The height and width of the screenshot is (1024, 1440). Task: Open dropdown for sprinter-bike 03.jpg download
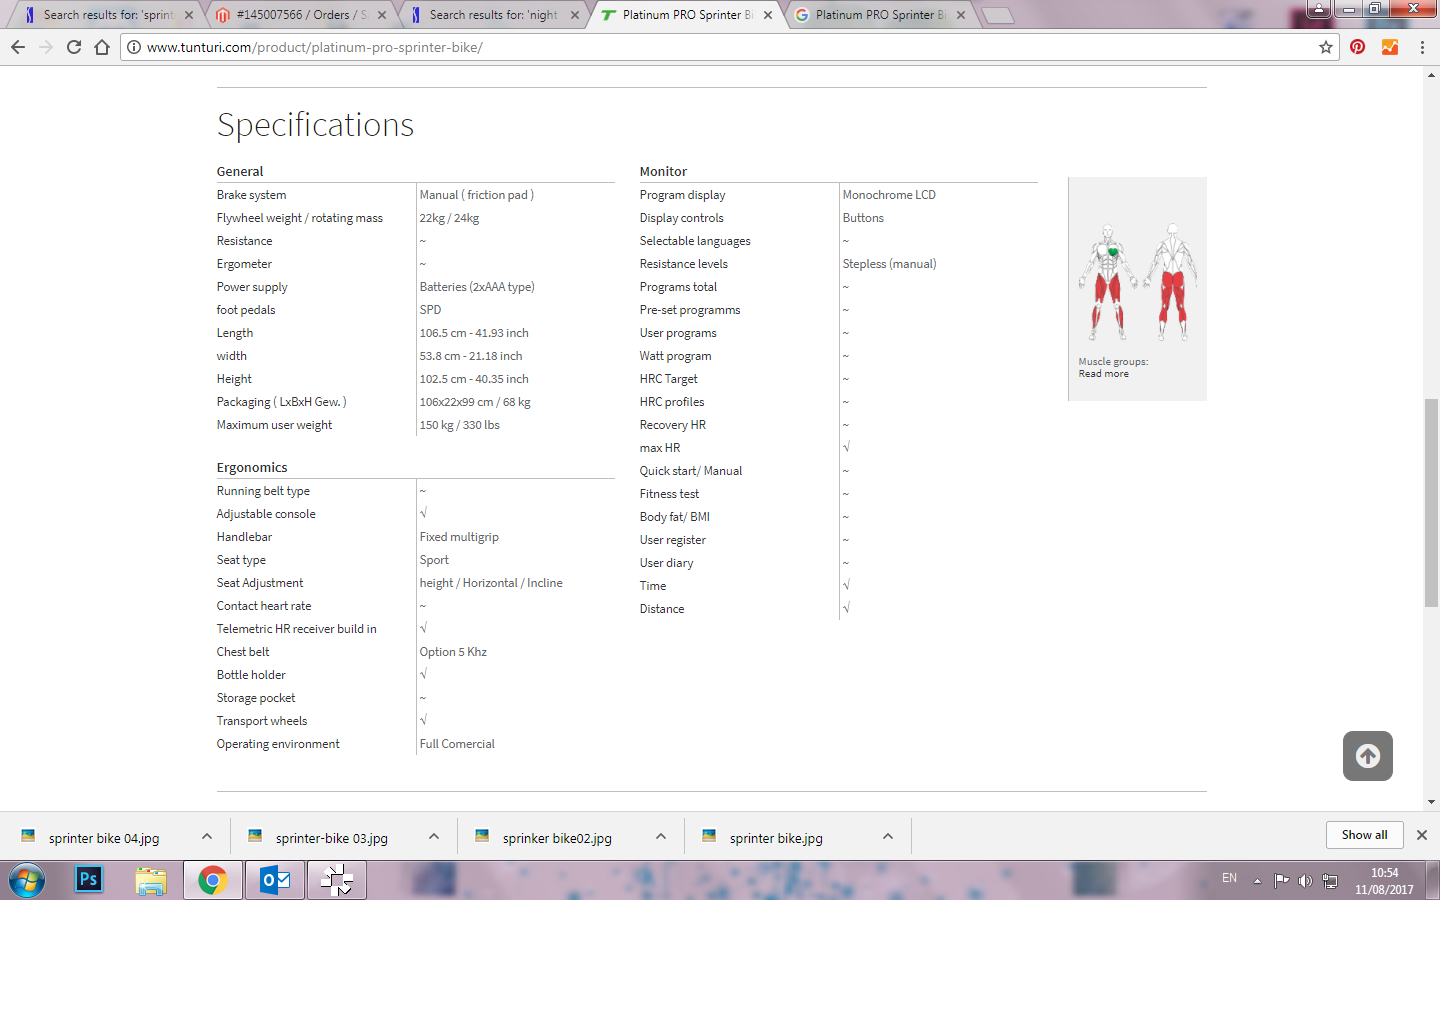click(434, 837)
